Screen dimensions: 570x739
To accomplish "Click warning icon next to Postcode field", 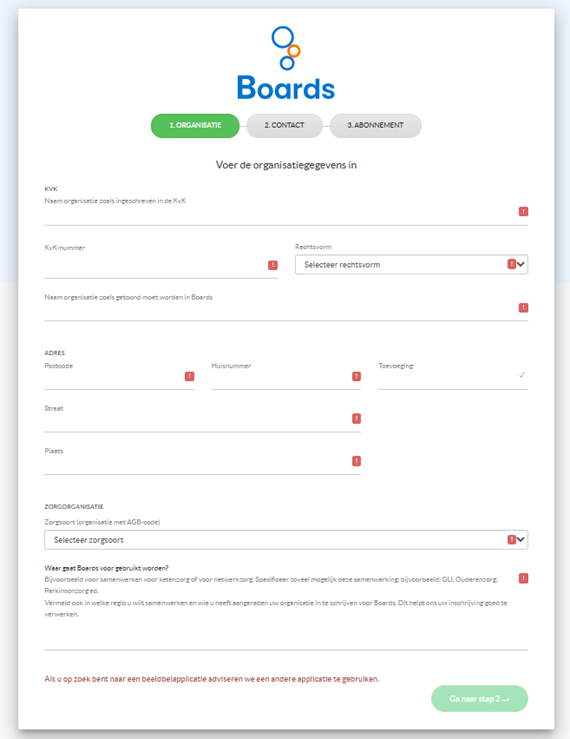I will point(190,376).
